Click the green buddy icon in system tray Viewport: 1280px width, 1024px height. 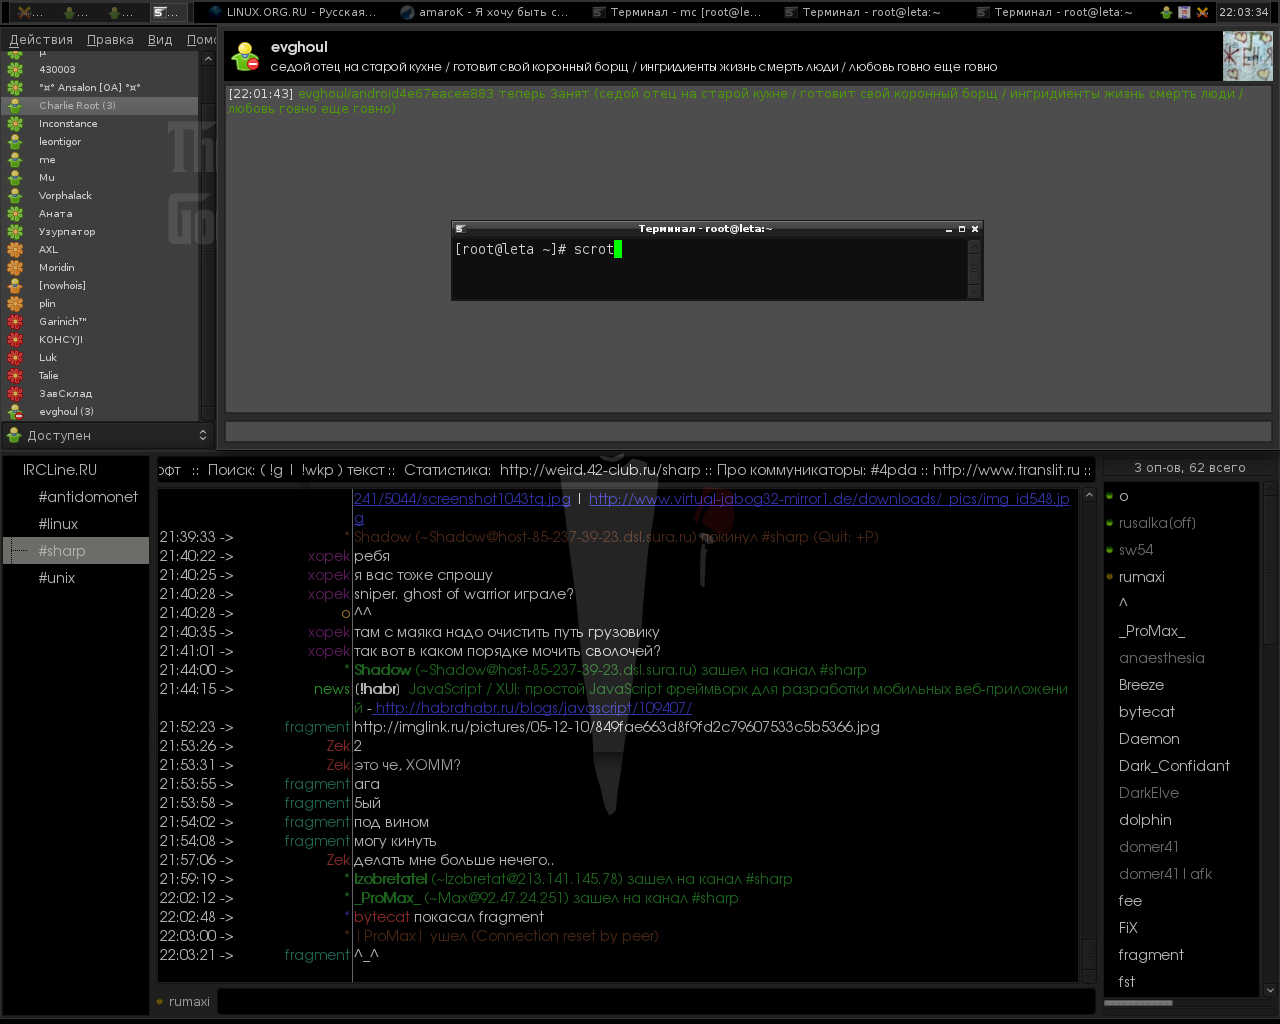tap(1166, 12)
